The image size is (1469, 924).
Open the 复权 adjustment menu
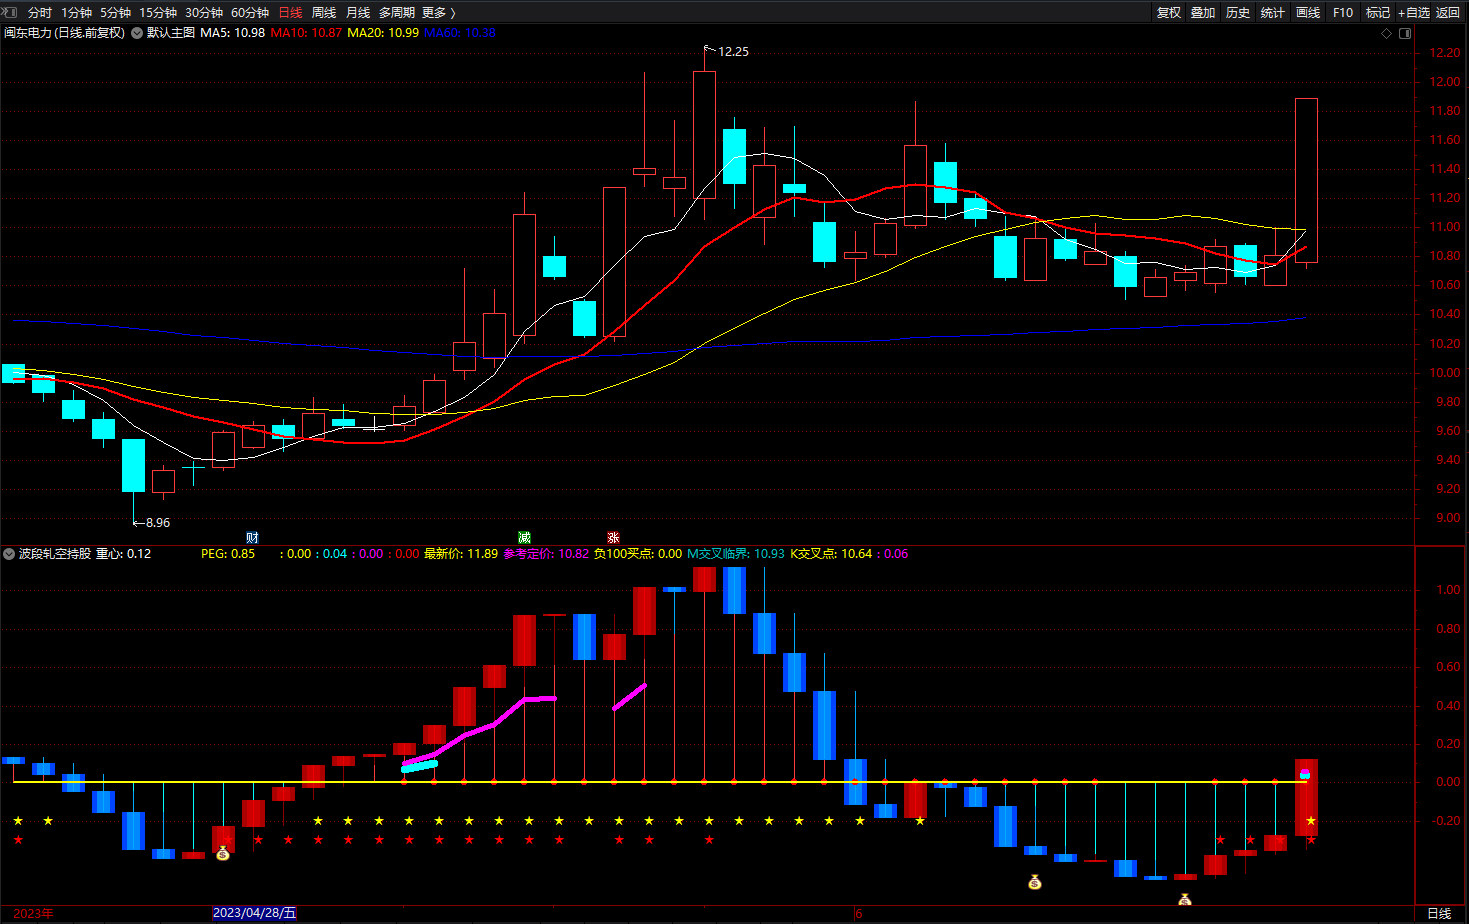pos(1169,12)
